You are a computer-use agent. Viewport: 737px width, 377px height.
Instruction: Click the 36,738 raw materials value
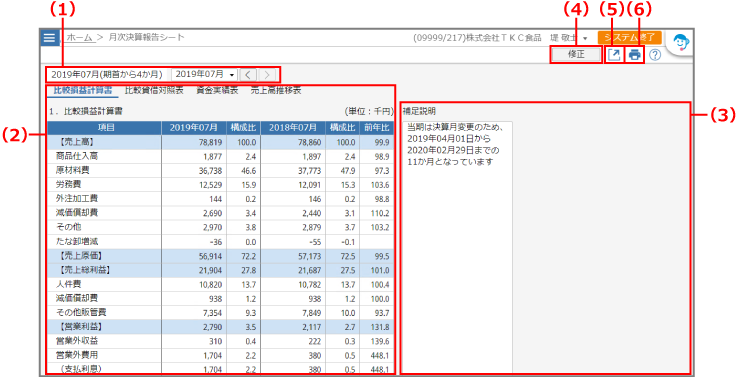pyautogui.click(x=194, y=171)
